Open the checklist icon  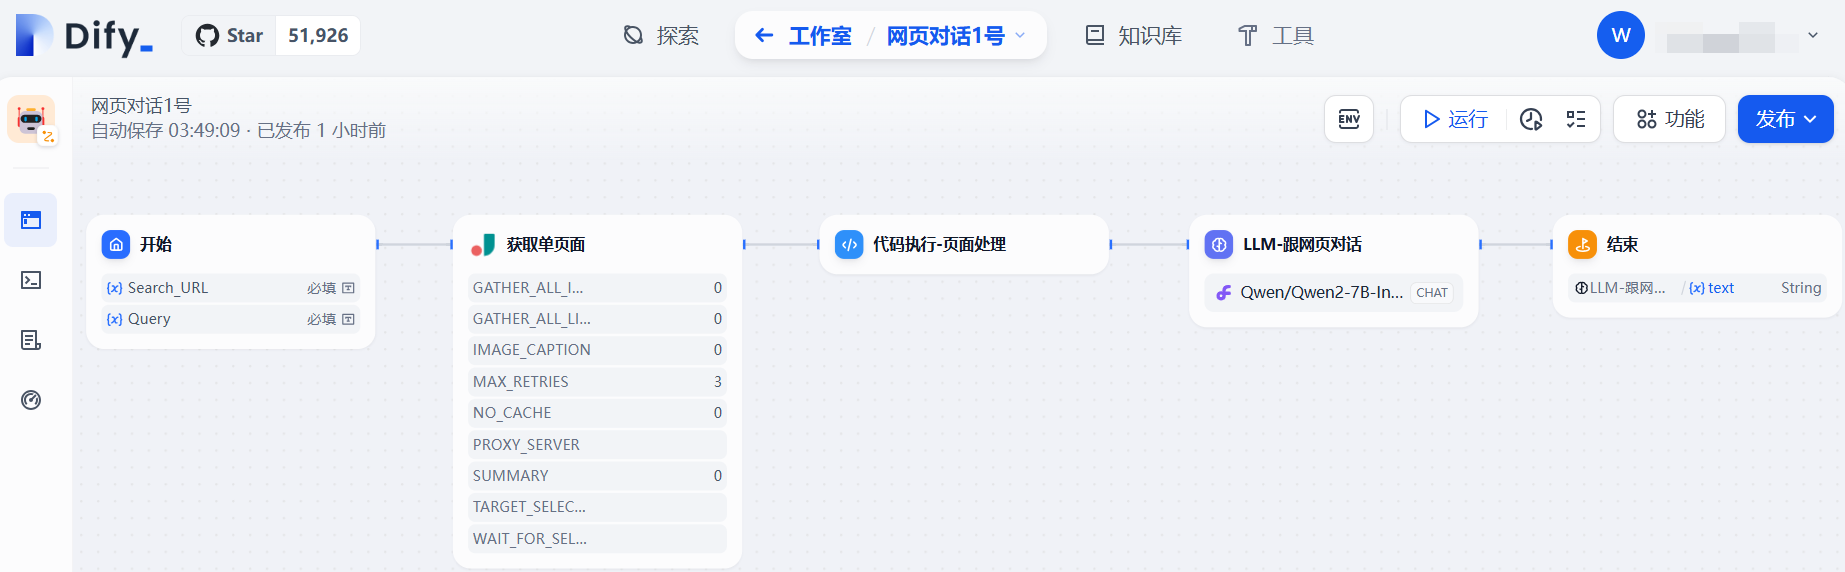pos(1576,119)
